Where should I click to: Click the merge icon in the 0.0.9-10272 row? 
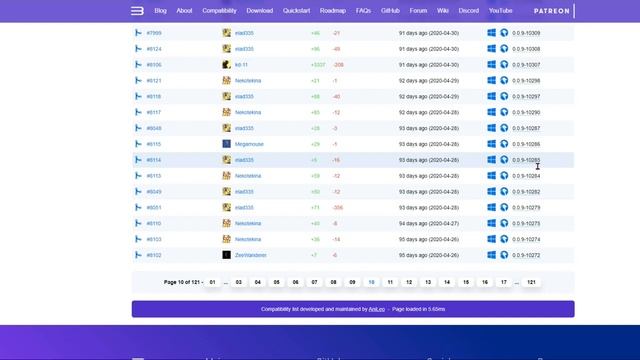pyautogui.click(x=138, y=255)
